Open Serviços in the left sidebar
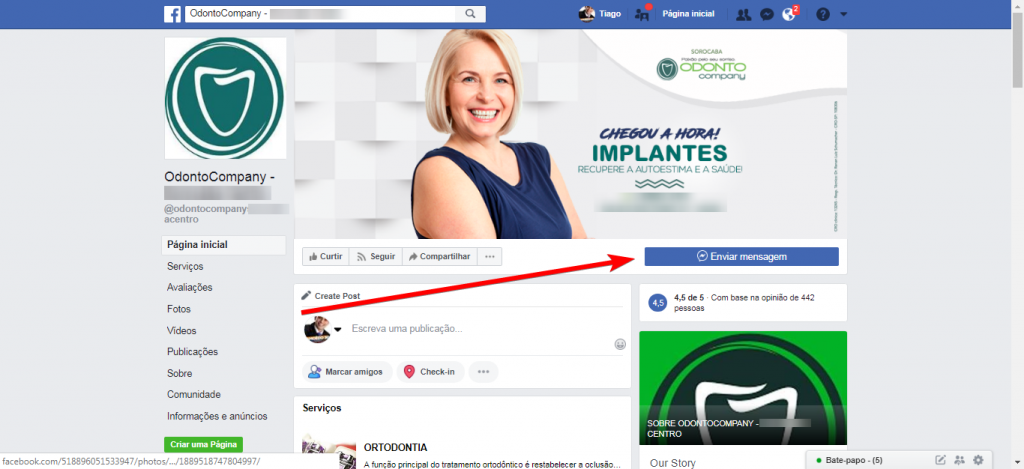 [185, 267]
